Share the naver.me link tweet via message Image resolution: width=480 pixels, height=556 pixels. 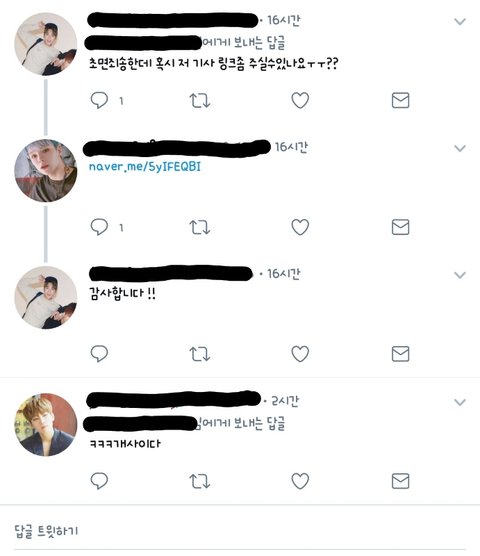point(401,227)
